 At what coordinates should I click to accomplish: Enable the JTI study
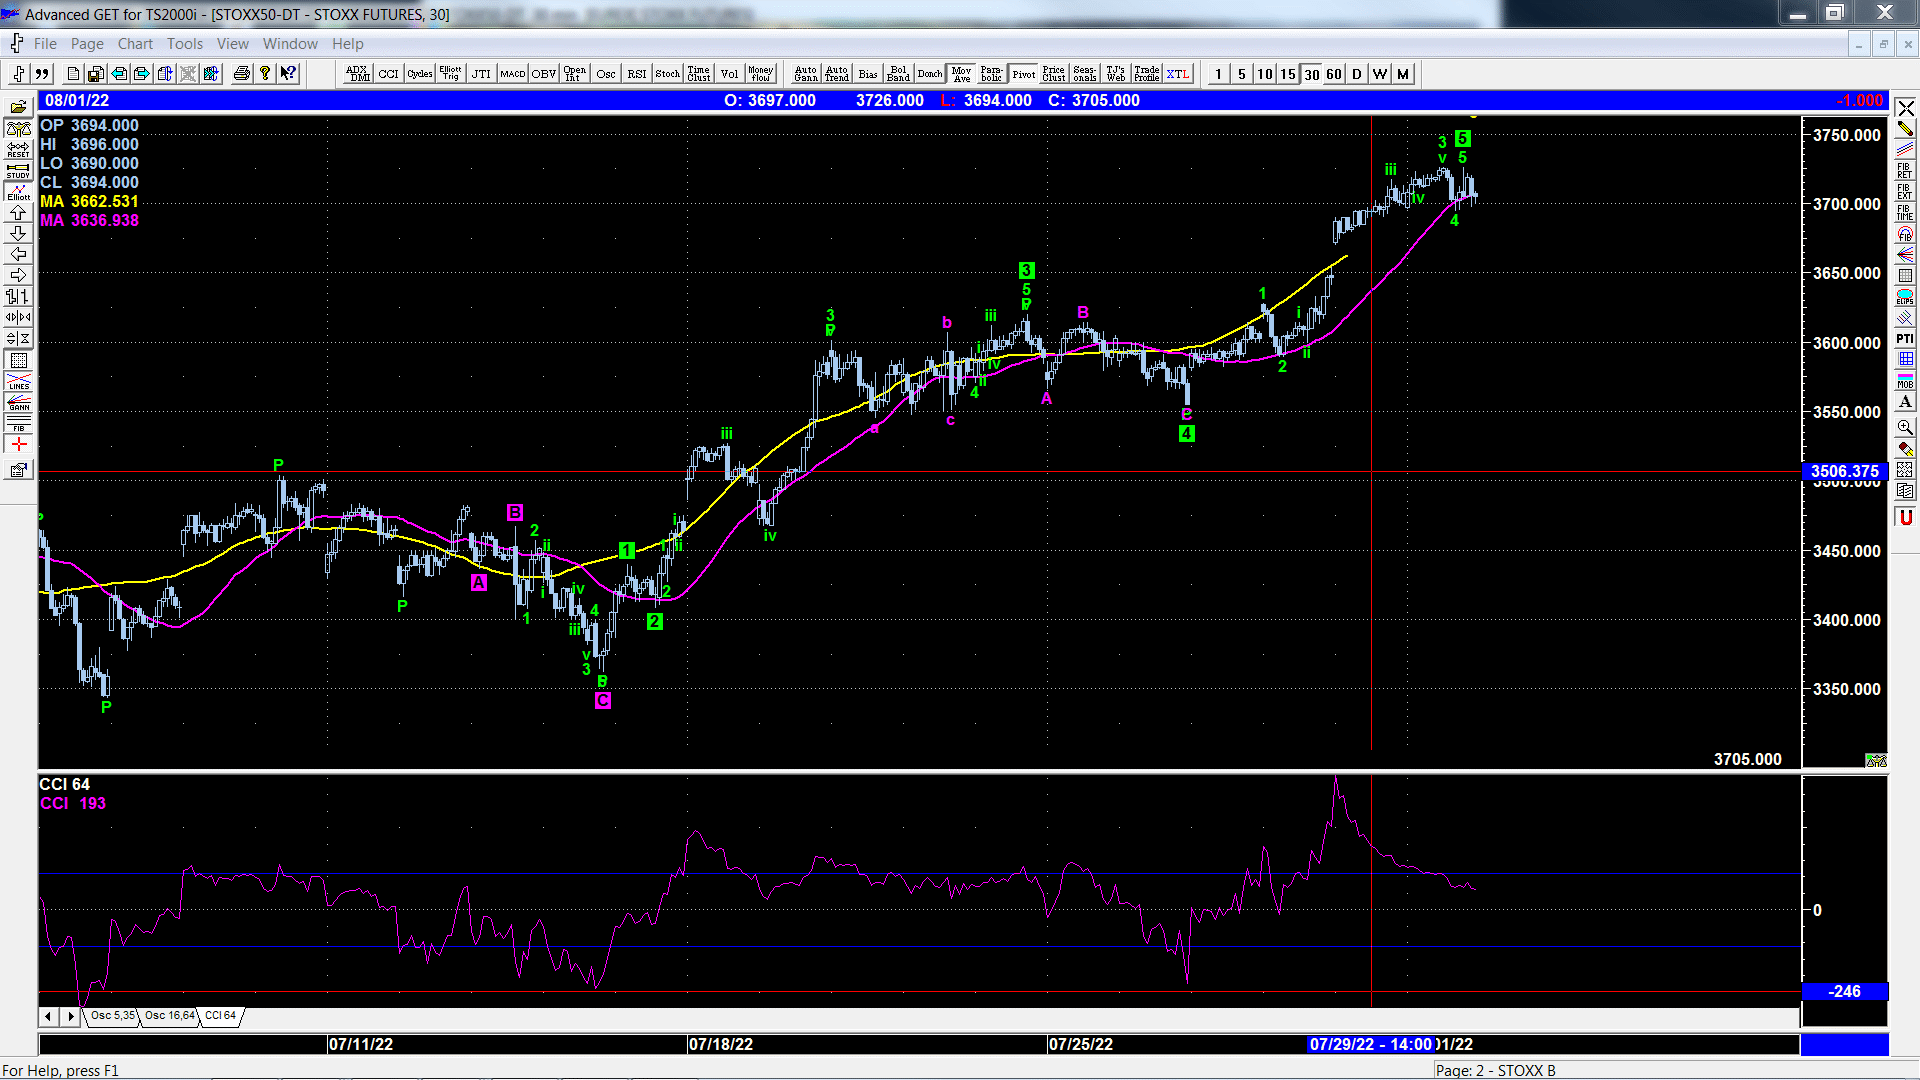coord(481,74)
